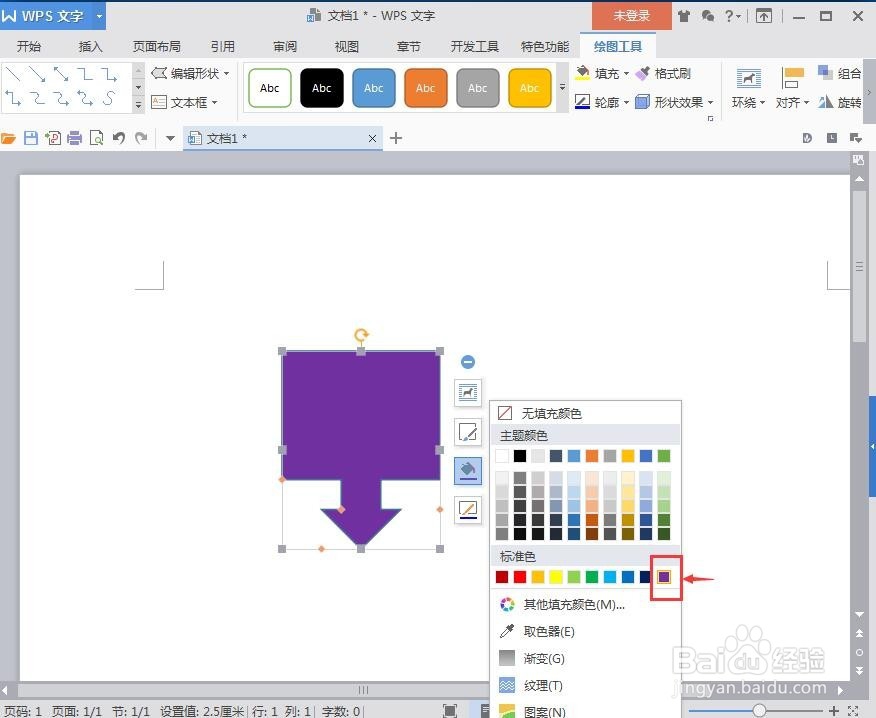The height and width of the screenshot is (718, 876).
Task: Click the Outline pen icon in ribbon
Action: 583,102
